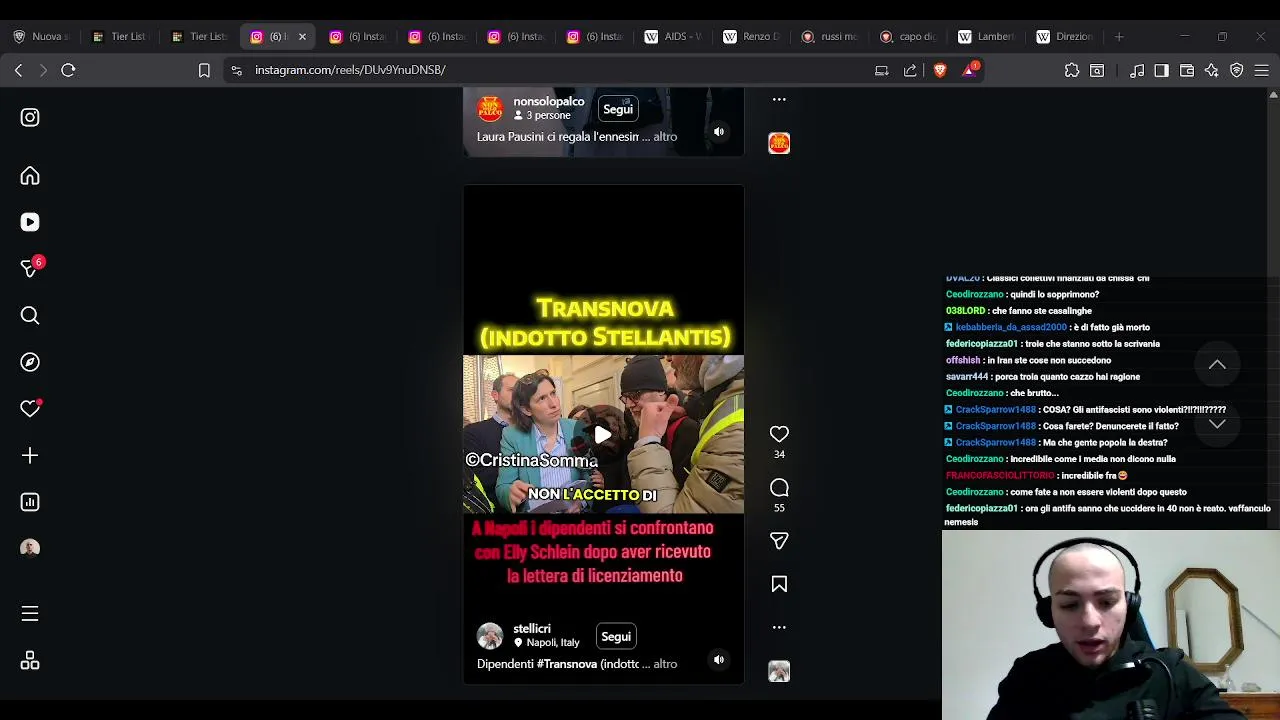Open a new browser tab
1280x720 pixels.
(x=1119, y=36)
